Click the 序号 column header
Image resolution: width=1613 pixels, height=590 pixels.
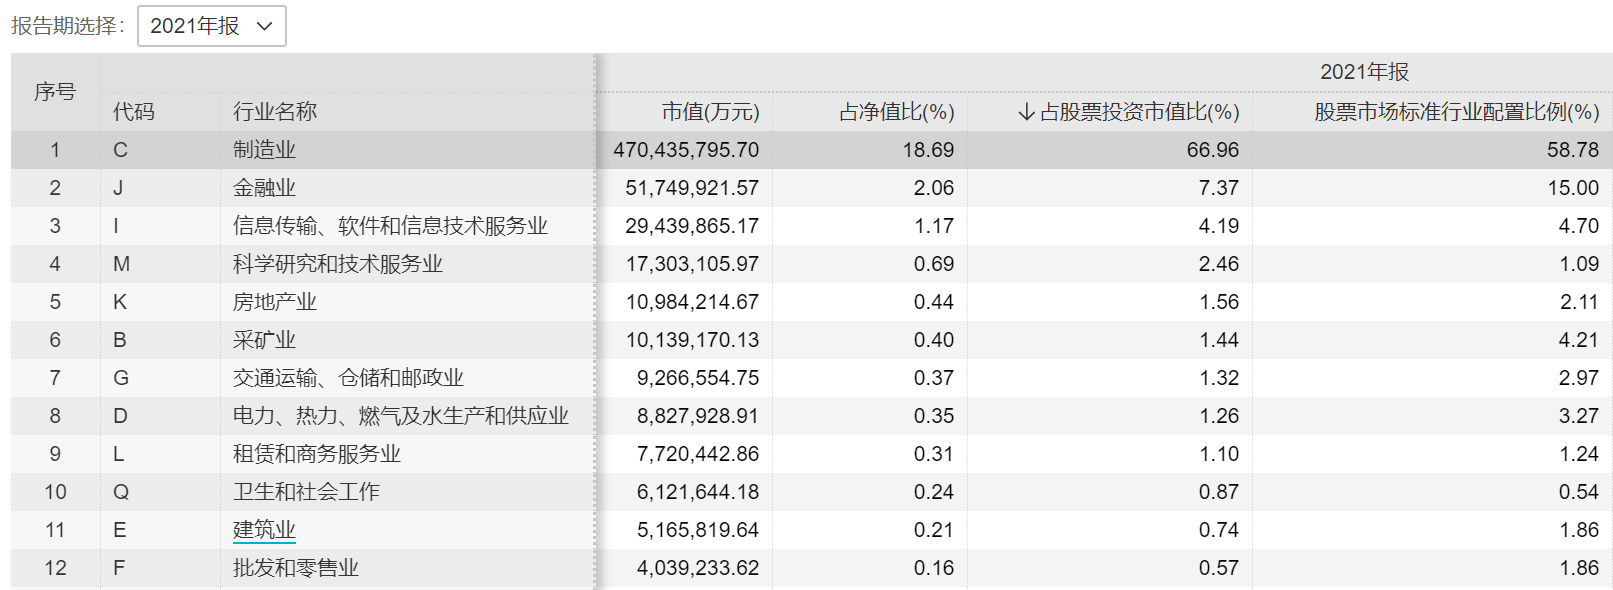click(55, 92)
